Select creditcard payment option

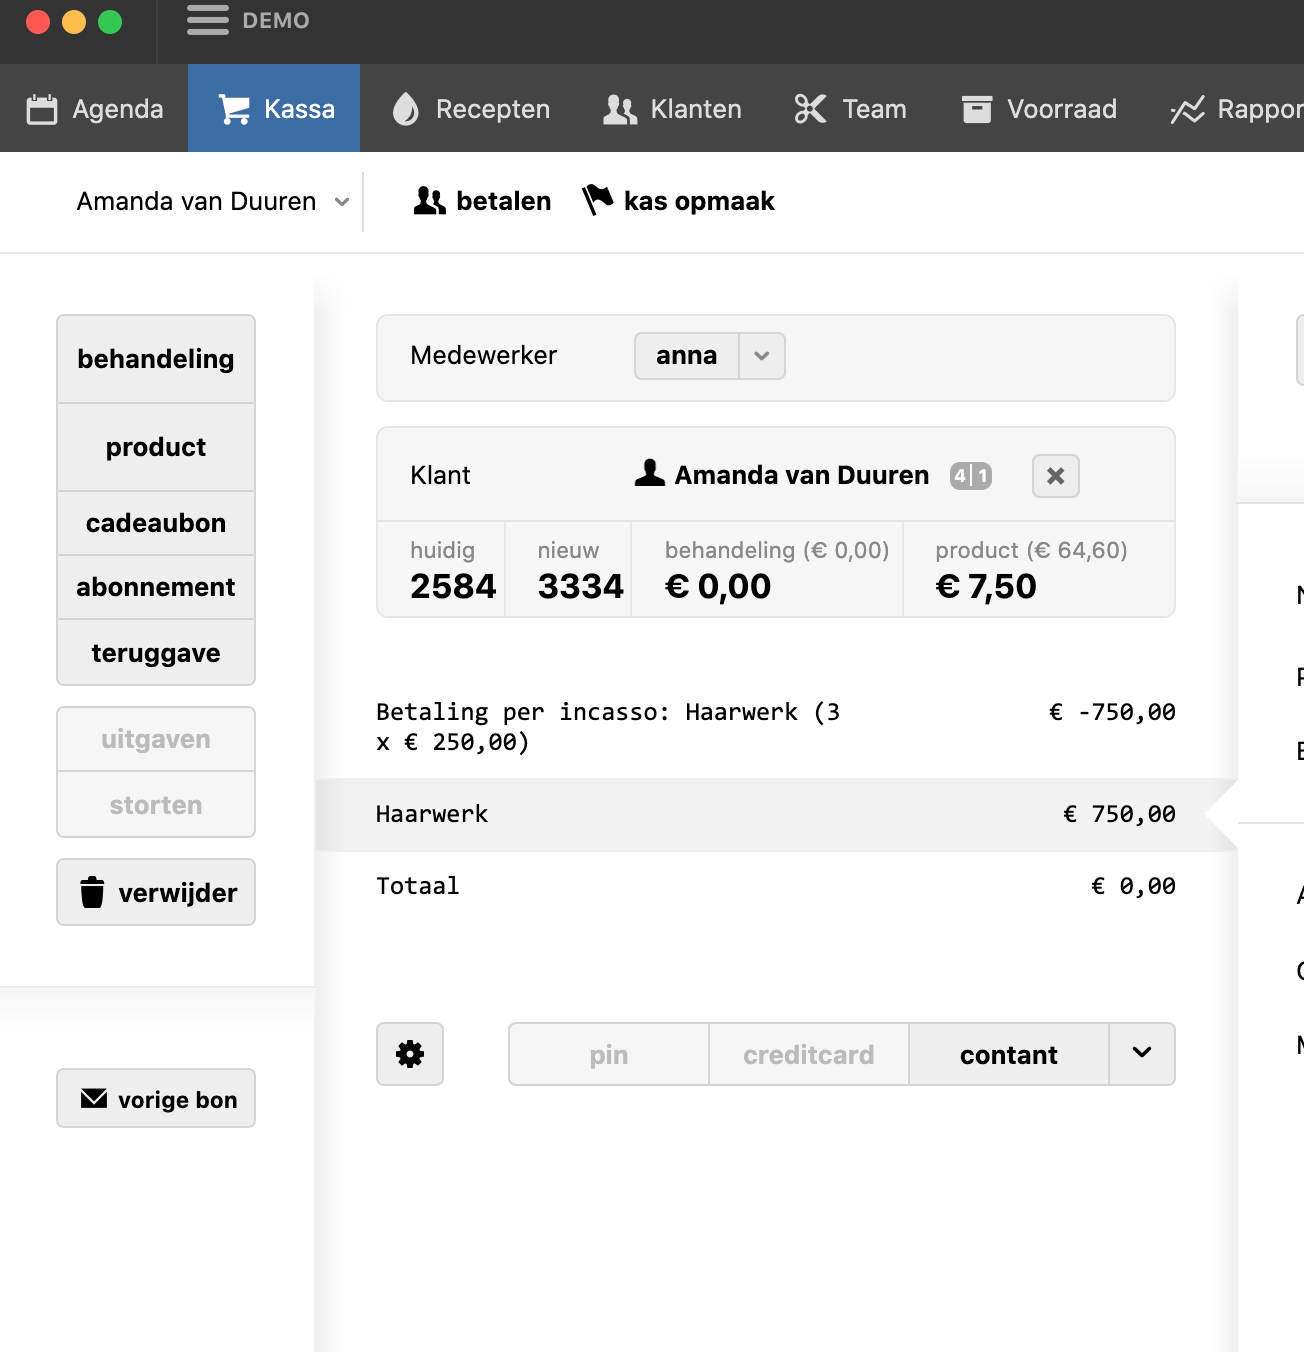click(x=808, y=1054)
